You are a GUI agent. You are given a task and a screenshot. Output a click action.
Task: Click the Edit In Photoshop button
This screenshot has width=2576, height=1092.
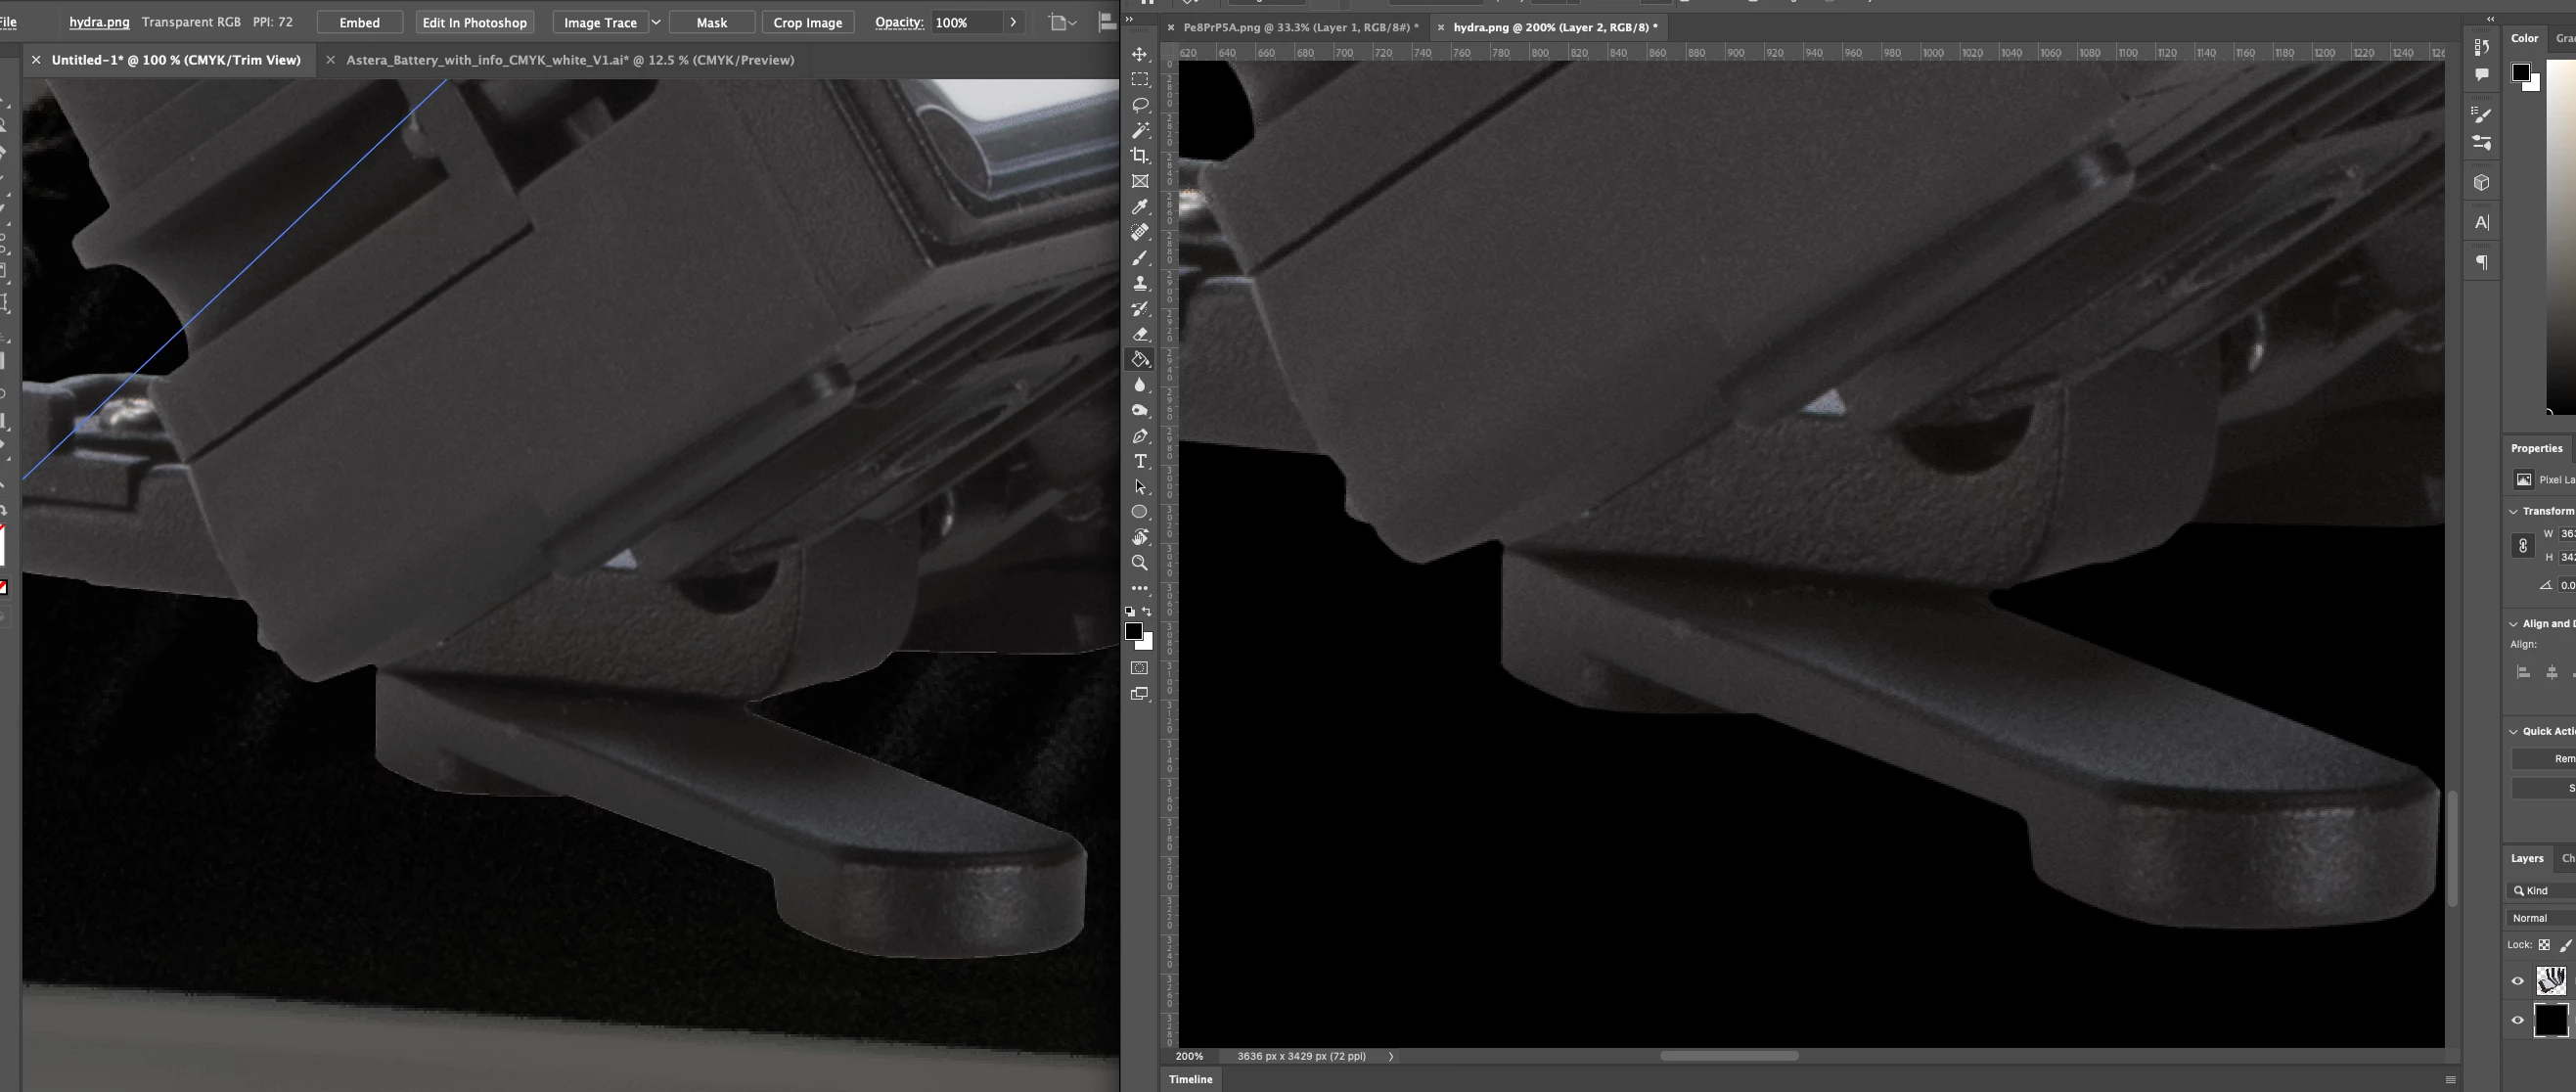(474, 22)
